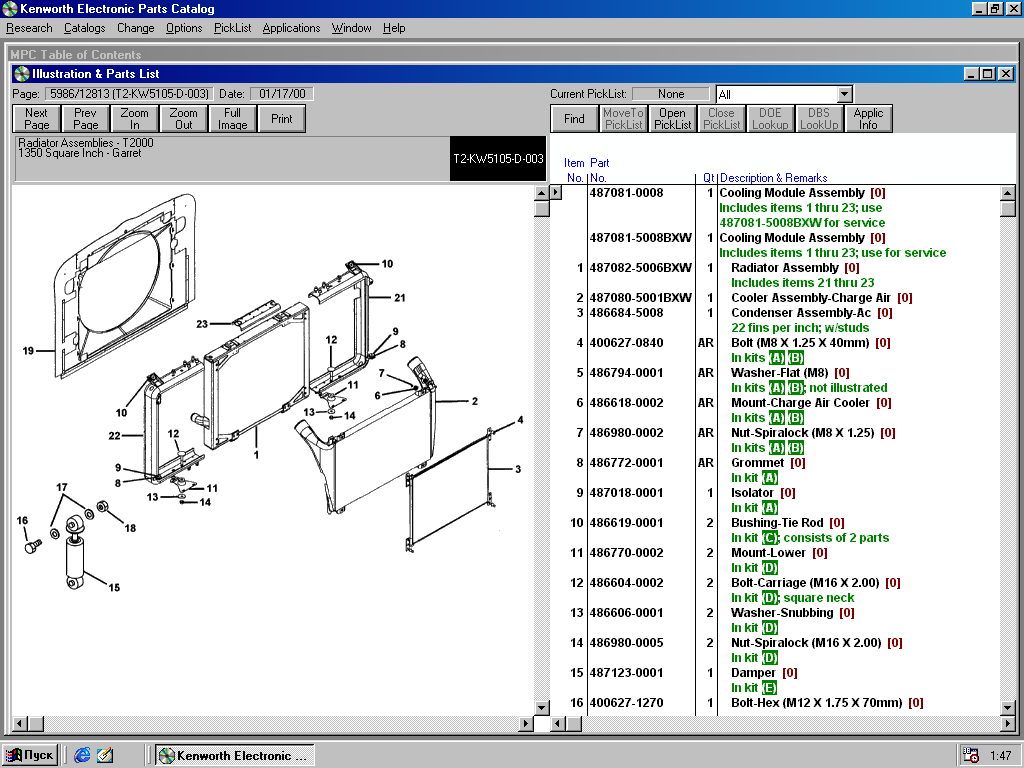Click the Kenworth catalog title bar icon
Viewport: 1024px width, 768px height.
click(10, 8)
